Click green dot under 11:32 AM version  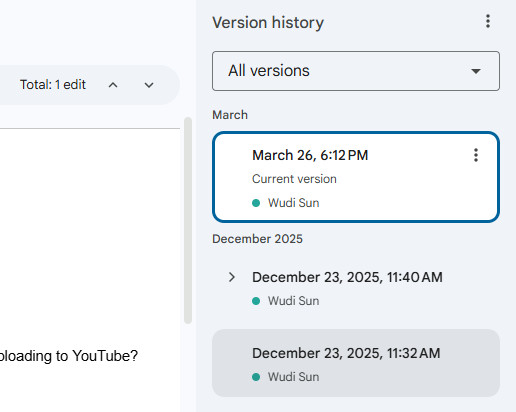256,377
